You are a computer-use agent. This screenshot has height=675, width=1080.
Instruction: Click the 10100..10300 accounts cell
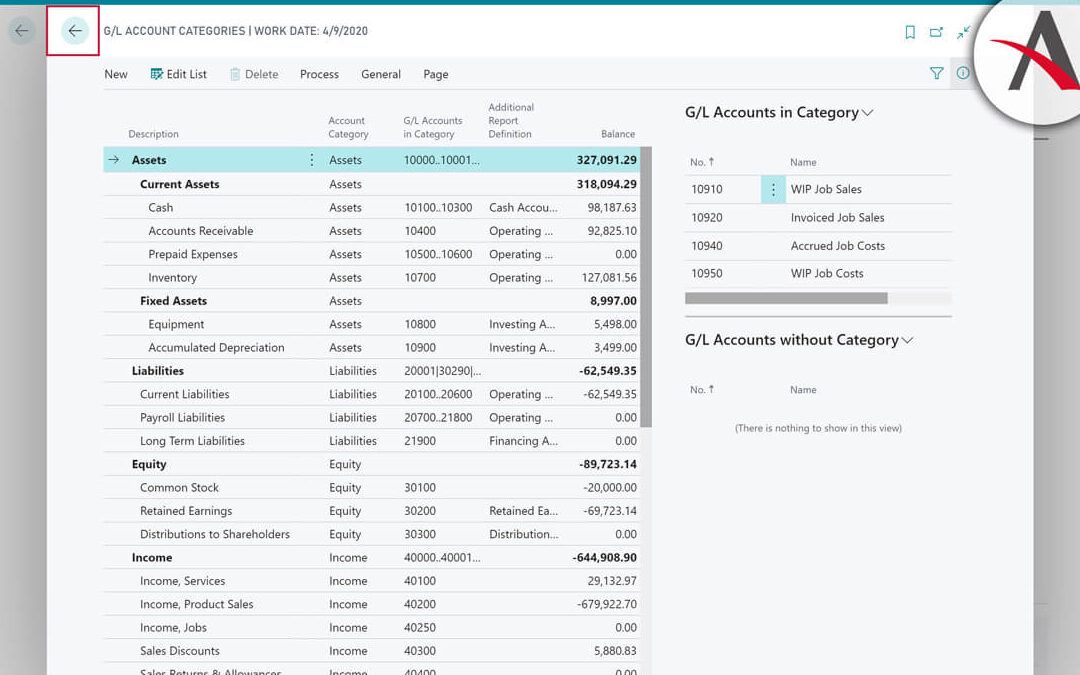[x=438, y=207]
